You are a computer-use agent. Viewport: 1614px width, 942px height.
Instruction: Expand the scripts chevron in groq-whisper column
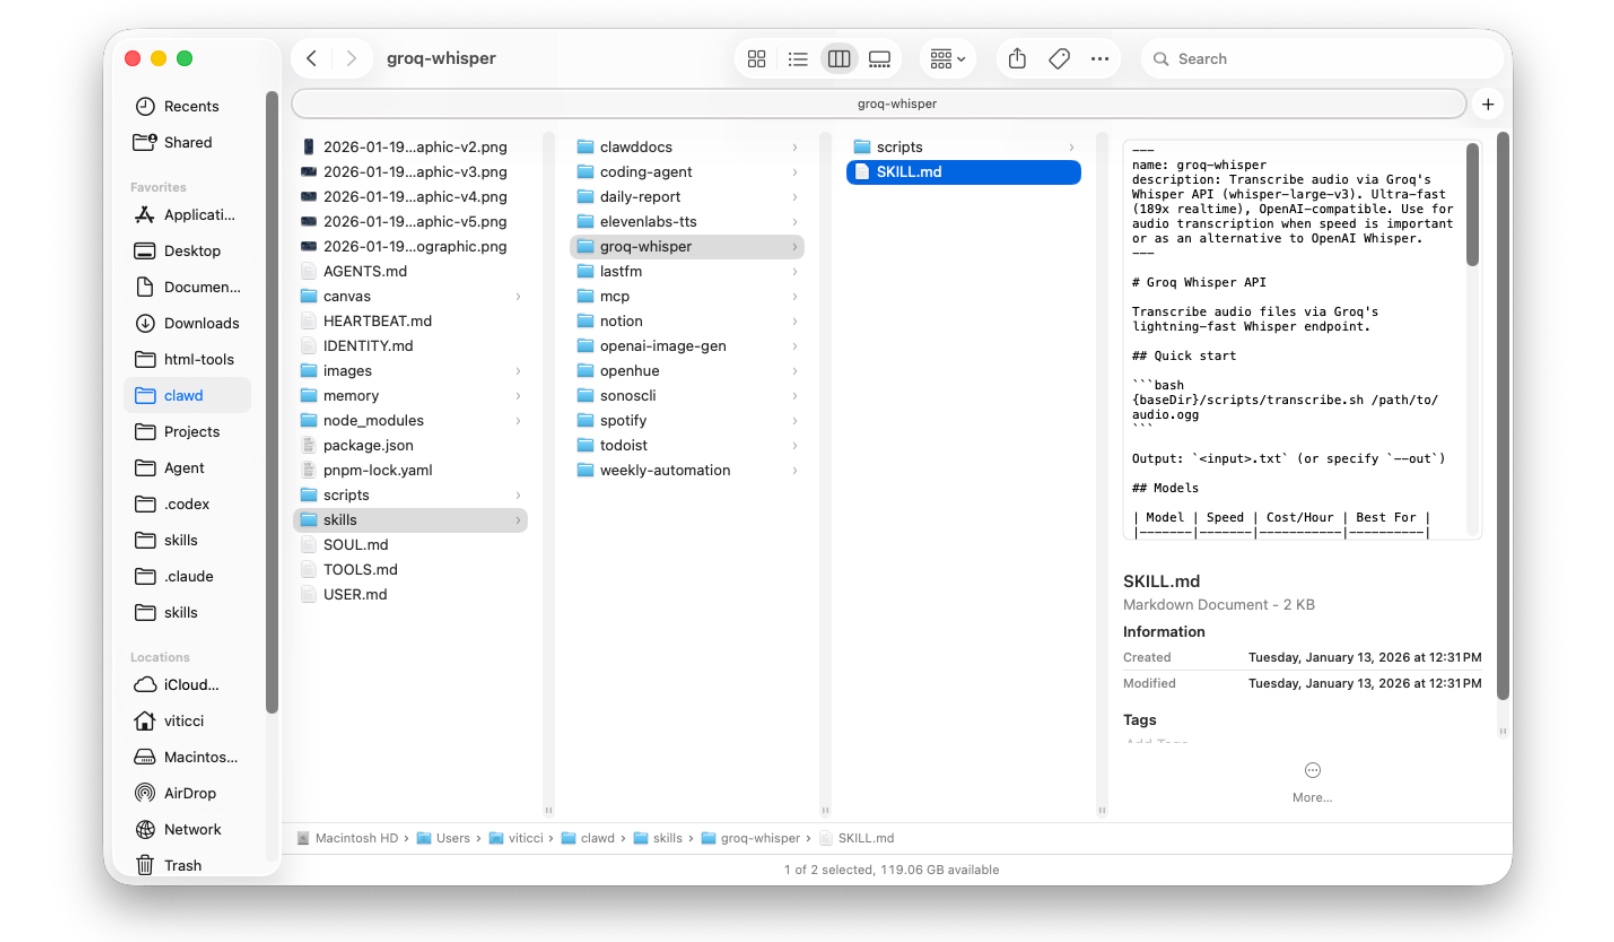(x=1072, y=147)
